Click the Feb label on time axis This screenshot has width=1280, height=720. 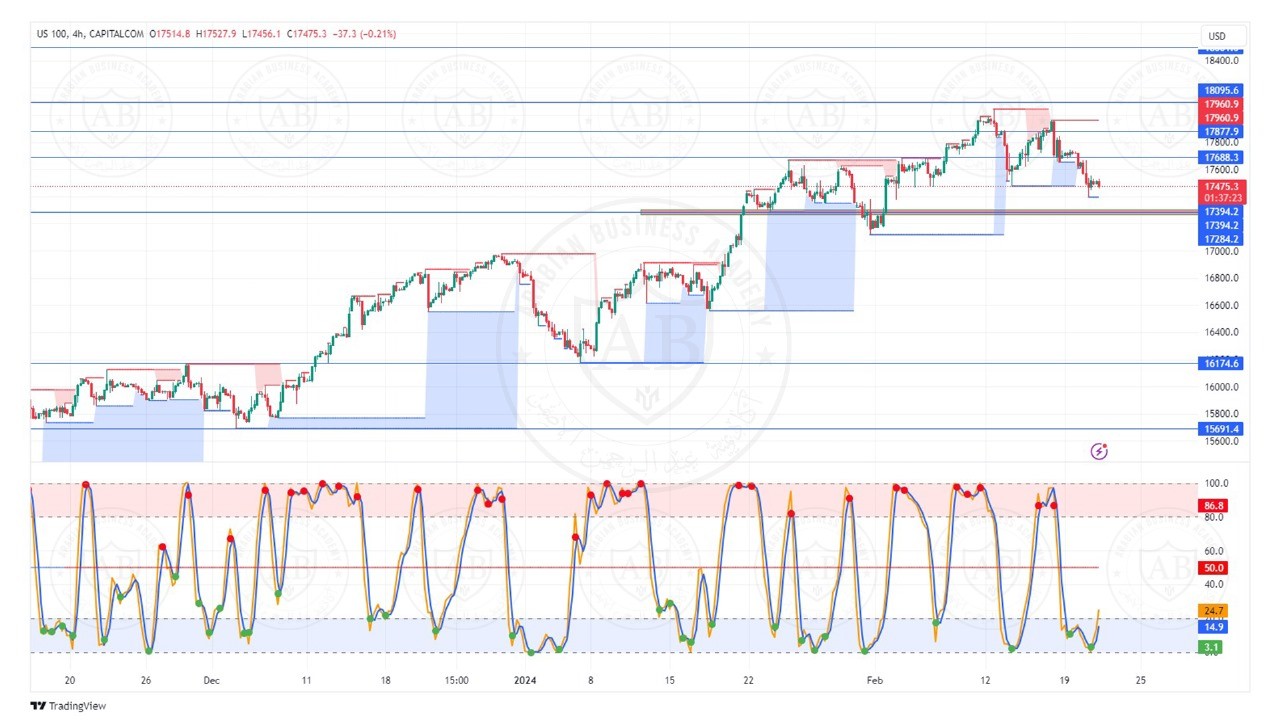point(875,680)
